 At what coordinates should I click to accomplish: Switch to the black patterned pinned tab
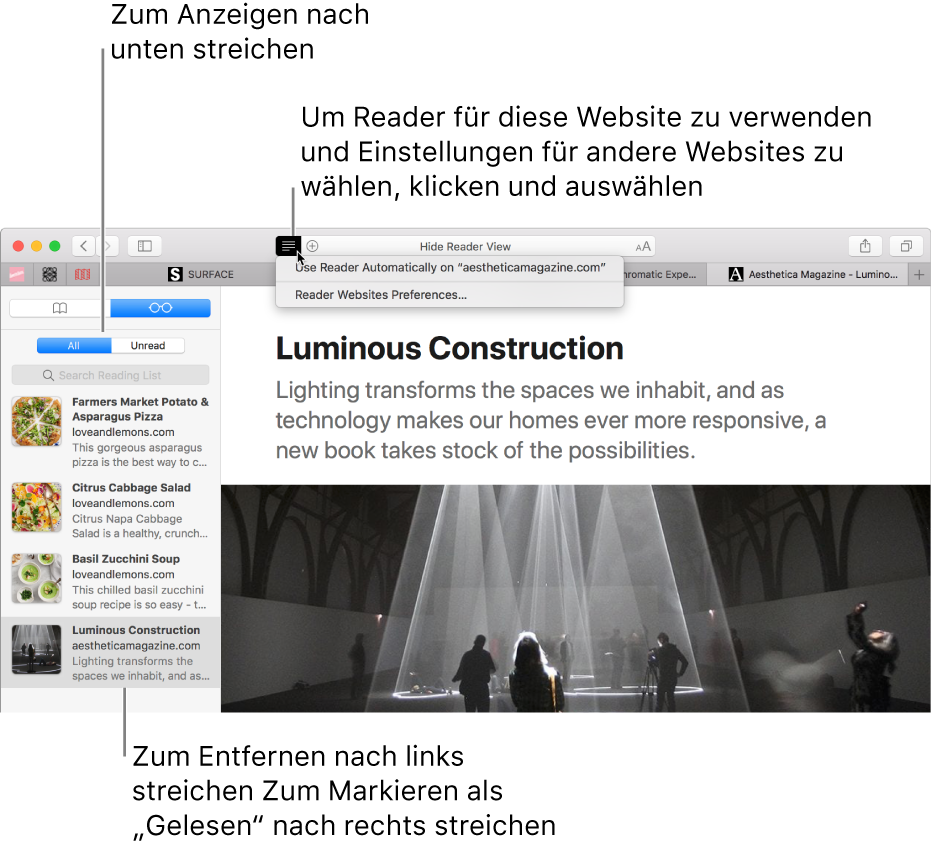(x=50, y=274)
